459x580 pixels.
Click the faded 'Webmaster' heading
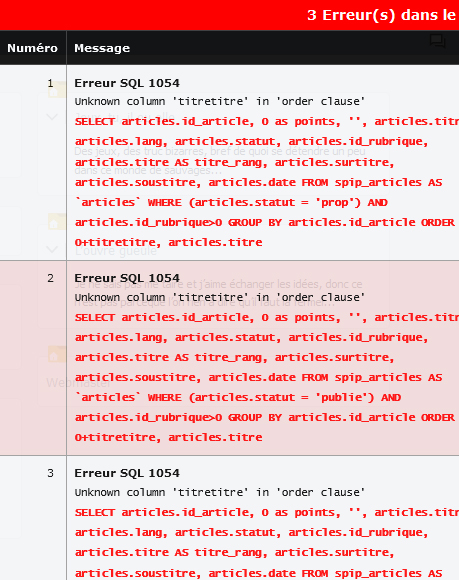[x=78, y=382]
